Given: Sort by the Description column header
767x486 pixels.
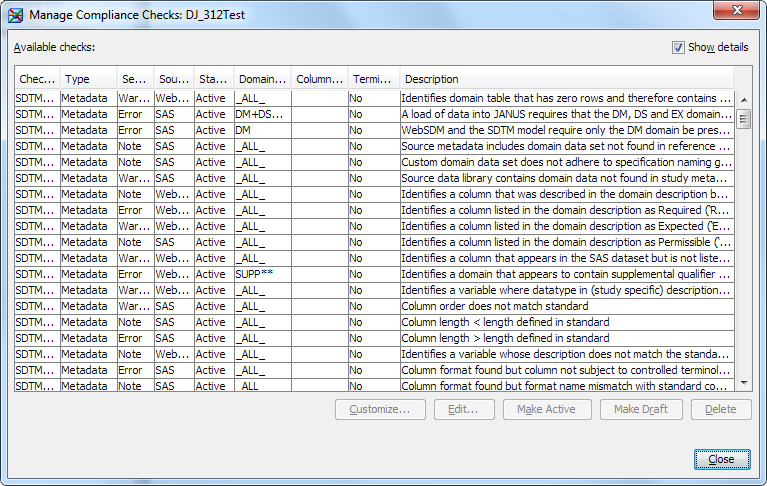Looking at the screenshot, I should pos(567,79).
